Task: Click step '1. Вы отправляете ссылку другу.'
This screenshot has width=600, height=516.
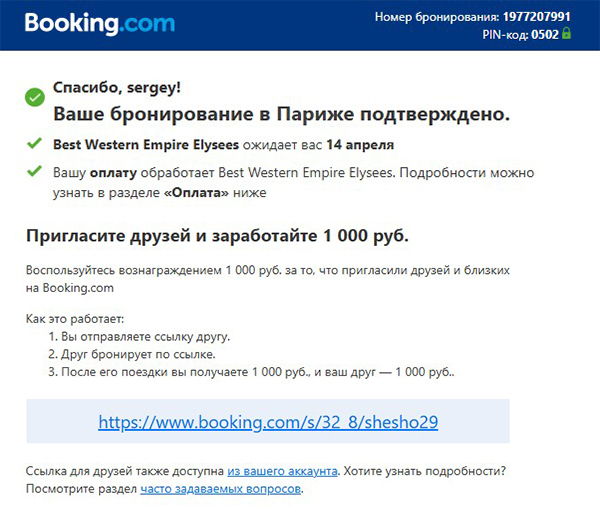Action: tap(139, 337)
